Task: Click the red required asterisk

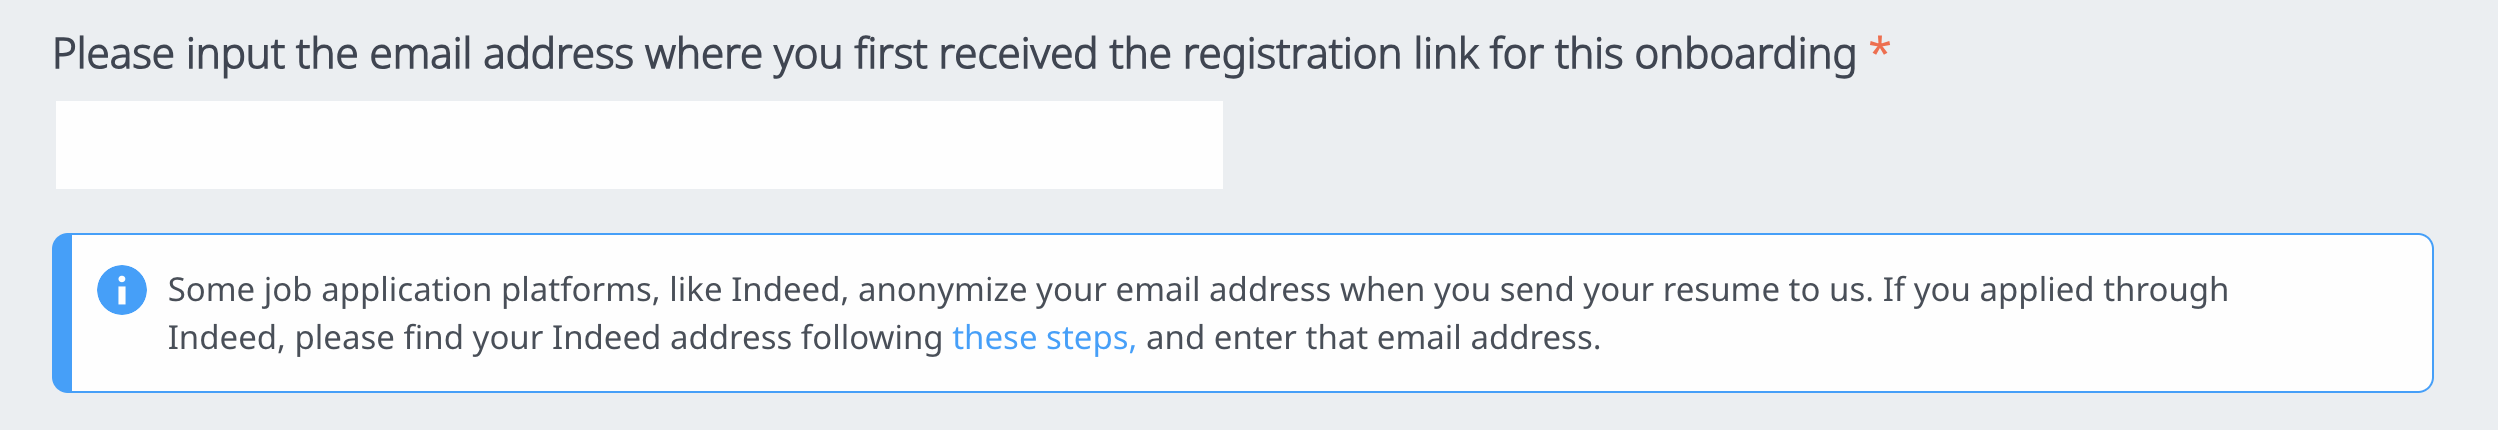Action: coord(1880,48)
